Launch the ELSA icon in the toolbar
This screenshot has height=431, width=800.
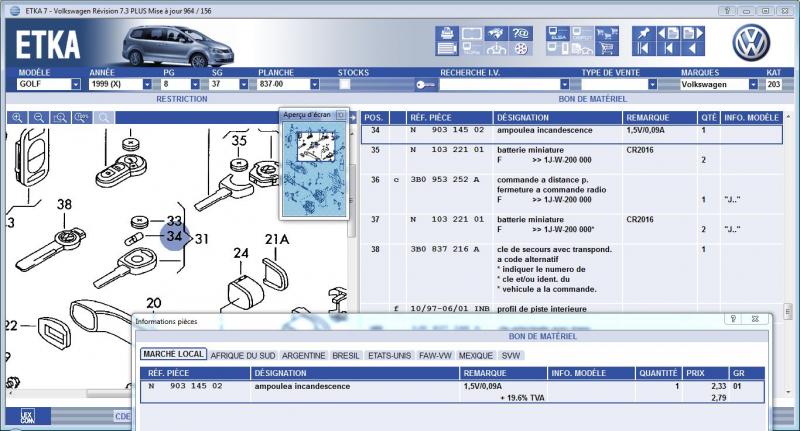558,33
